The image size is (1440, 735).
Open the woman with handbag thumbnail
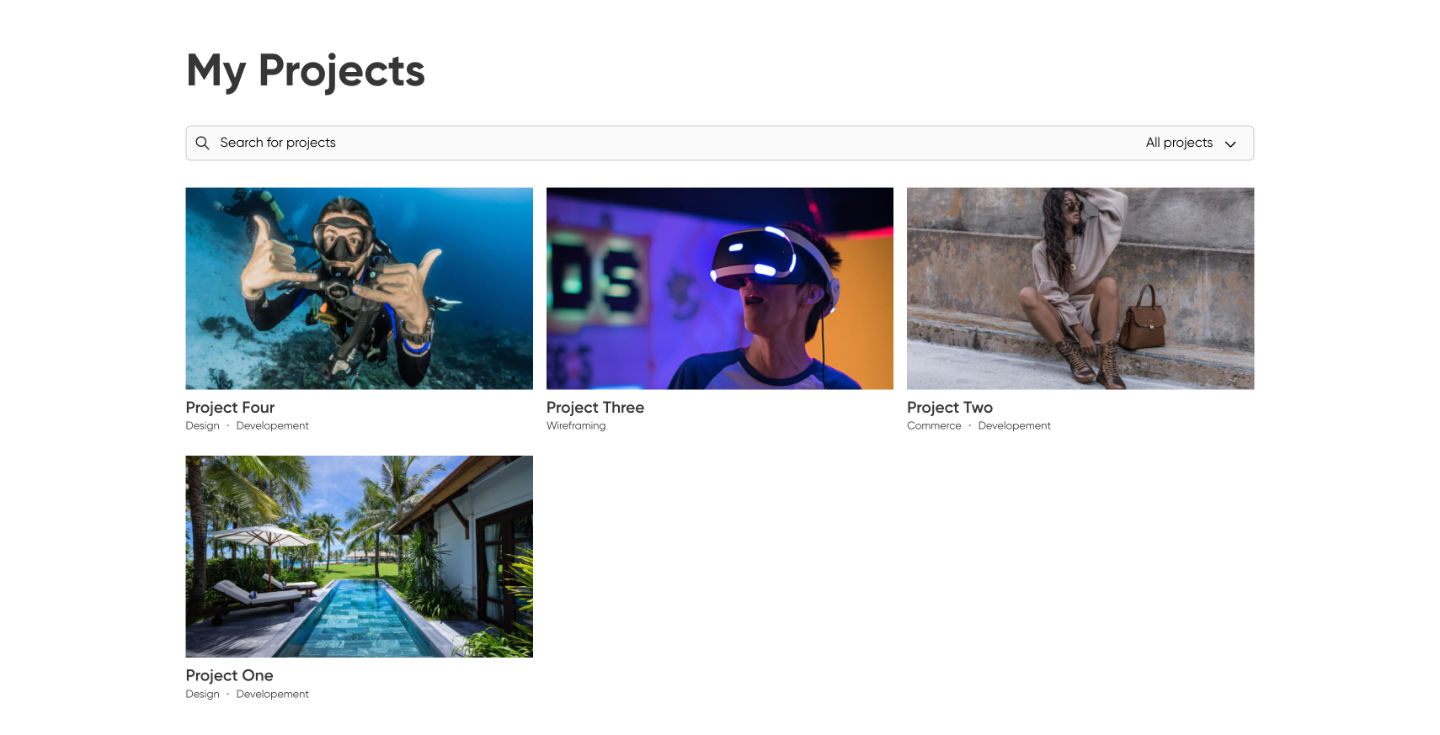pyautogui.click(x=1080, y=288)
